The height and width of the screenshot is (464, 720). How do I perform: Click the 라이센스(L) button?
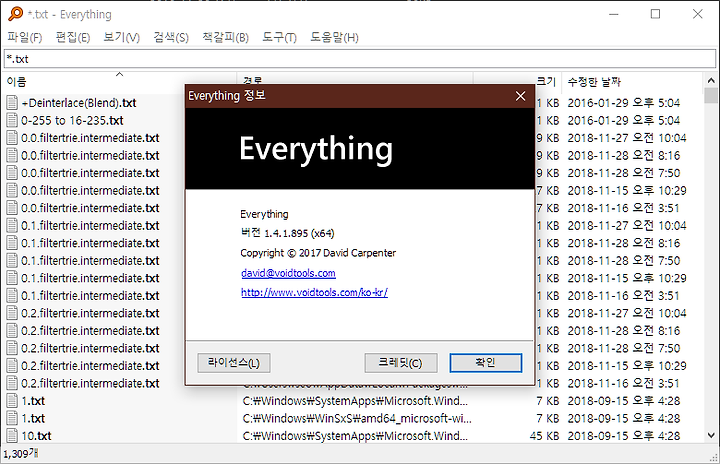(234, 363)
